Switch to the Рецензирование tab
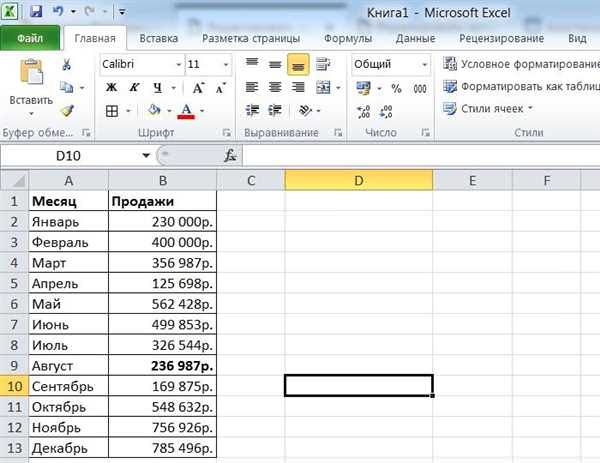Image resolution: width=600 pixels, height=463 pixels. (x=501, y=38)
